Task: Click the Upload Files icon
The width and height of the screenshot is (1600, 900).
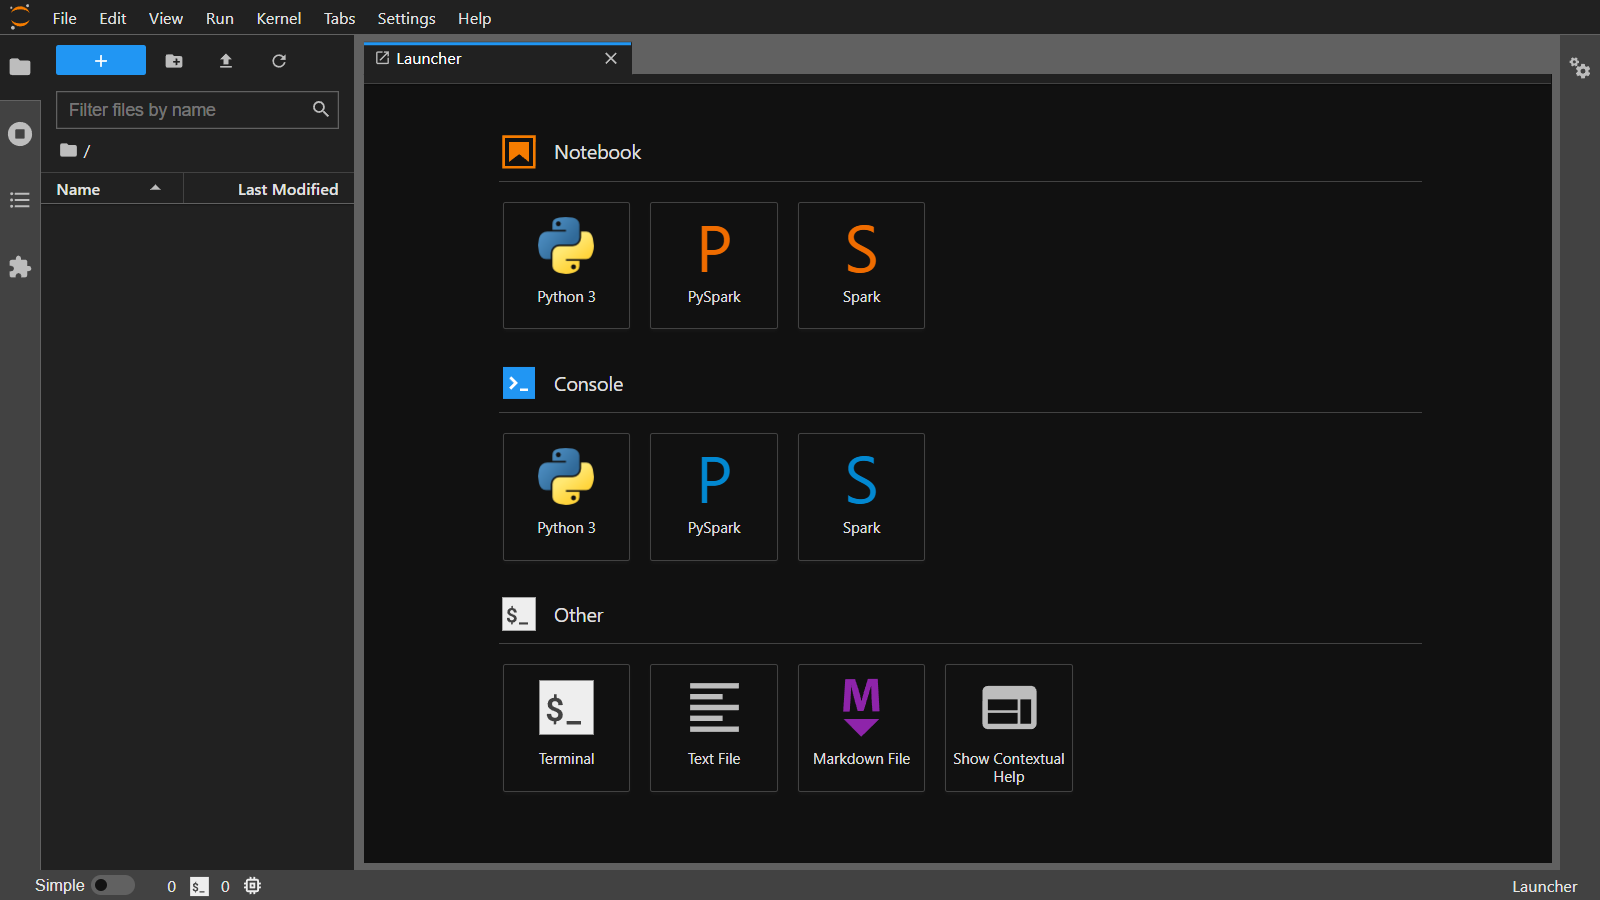Action: point(226,61)
